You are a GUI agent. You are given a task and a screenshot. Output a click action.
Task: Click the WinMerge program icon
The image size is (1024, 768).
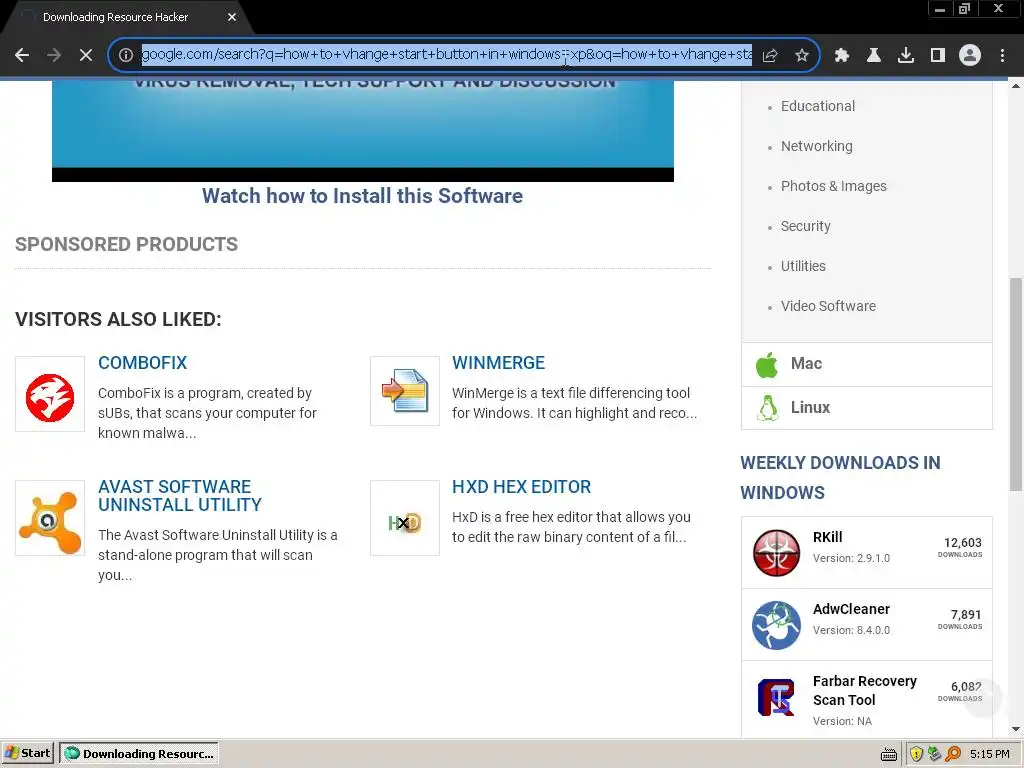click(x=405, y=391)
